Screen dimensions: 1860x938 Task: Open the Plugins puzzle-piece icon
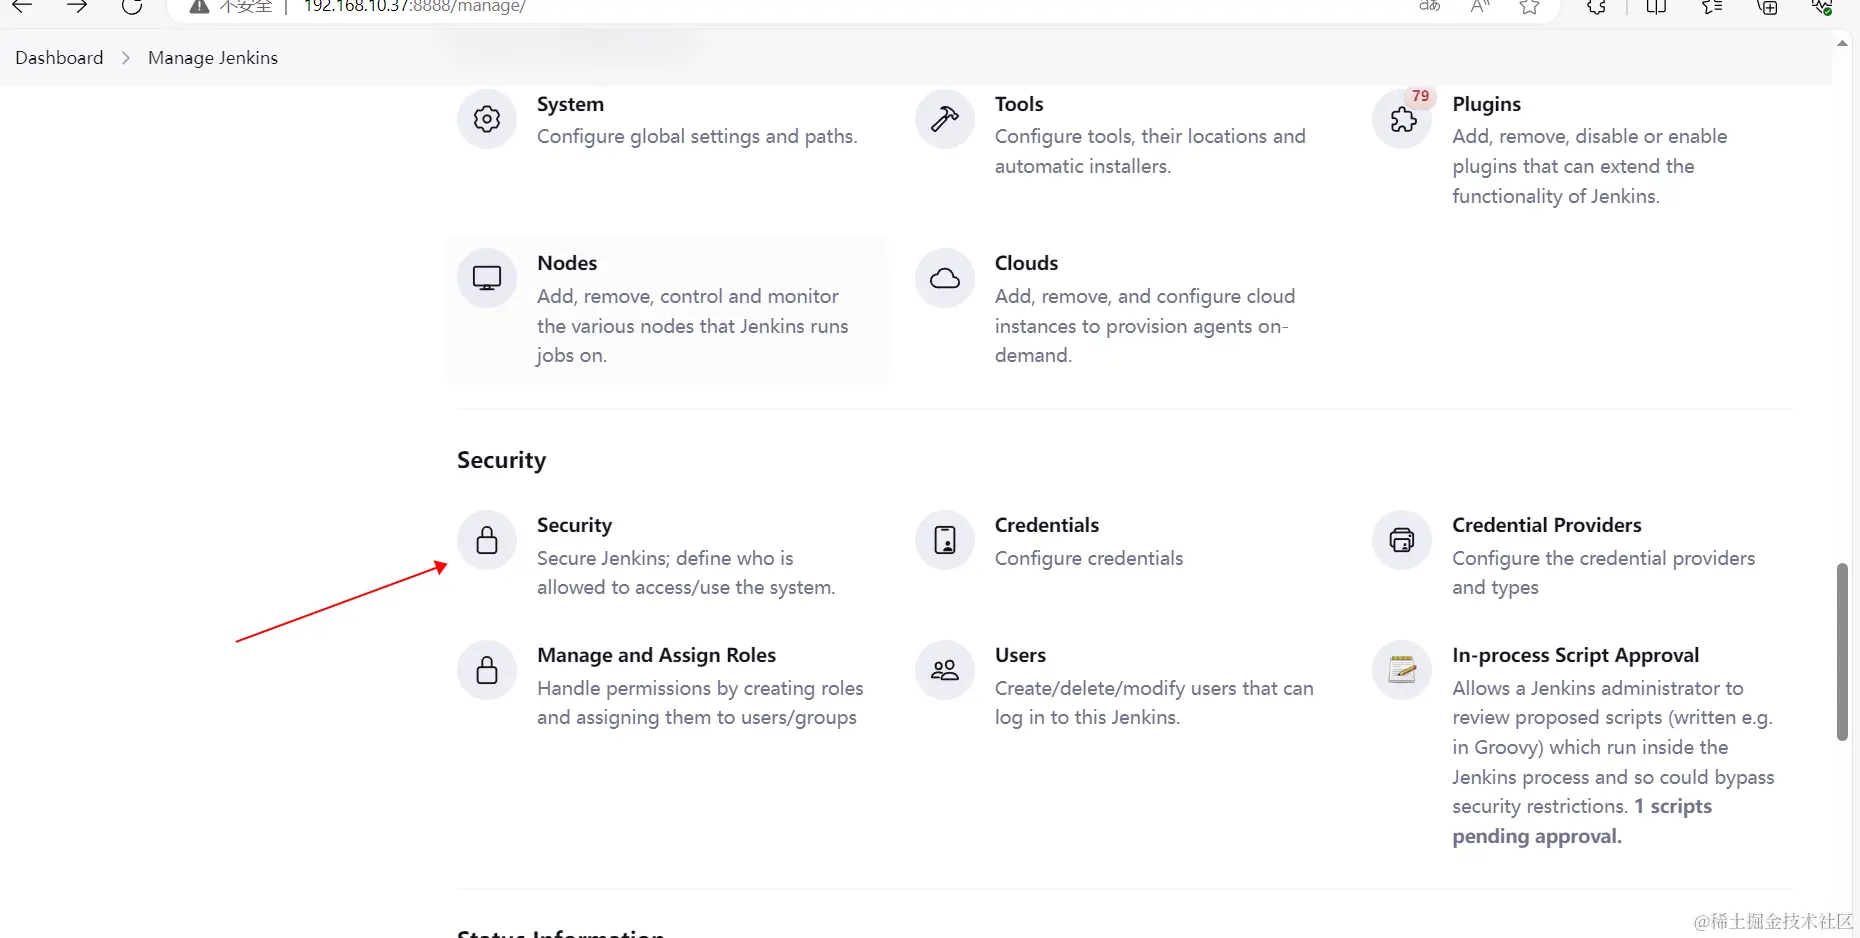1402,120
